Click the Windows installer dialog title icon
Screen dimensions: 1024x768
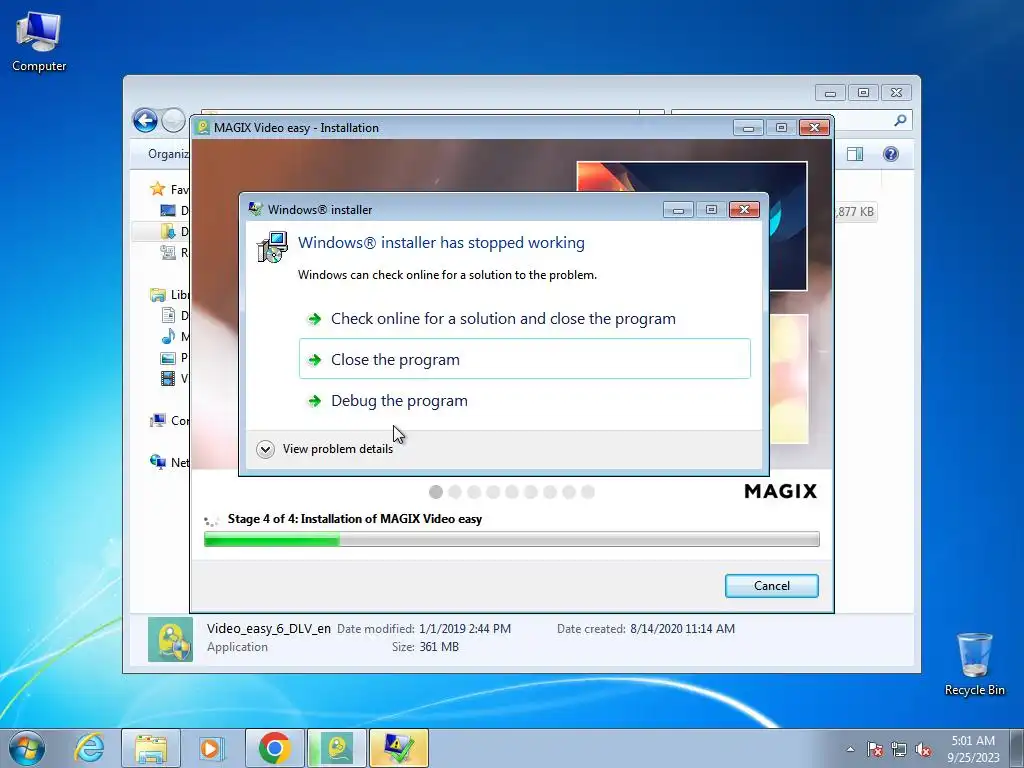(x=255, y=210)
